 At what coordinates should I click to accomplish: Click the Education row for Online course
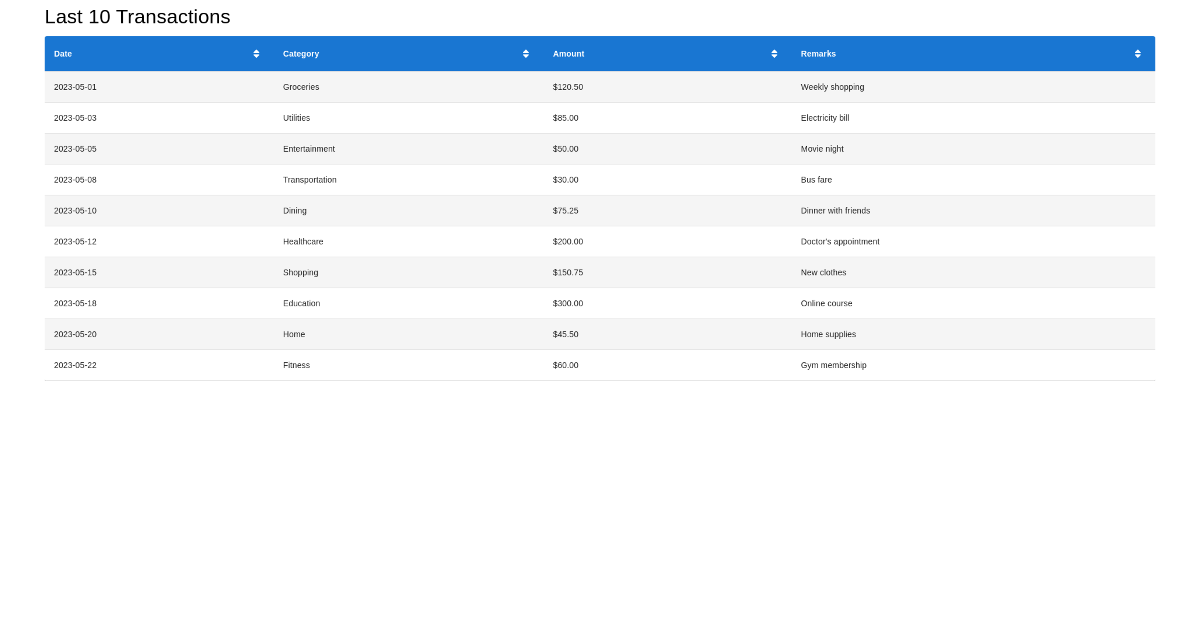pyautogui.click(x=400, y=302)
